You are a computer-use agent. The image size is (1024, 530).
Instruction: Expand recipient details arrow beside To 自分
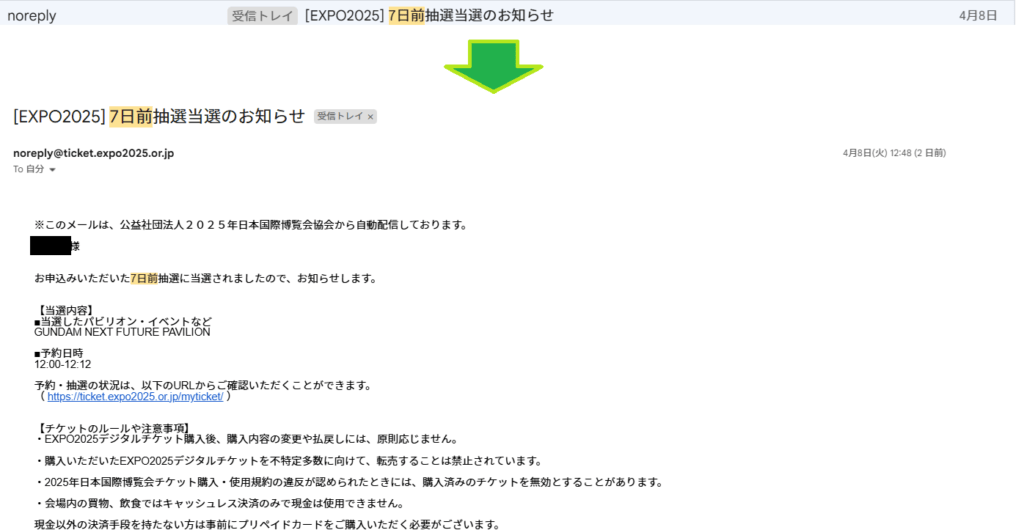point(52,171)
